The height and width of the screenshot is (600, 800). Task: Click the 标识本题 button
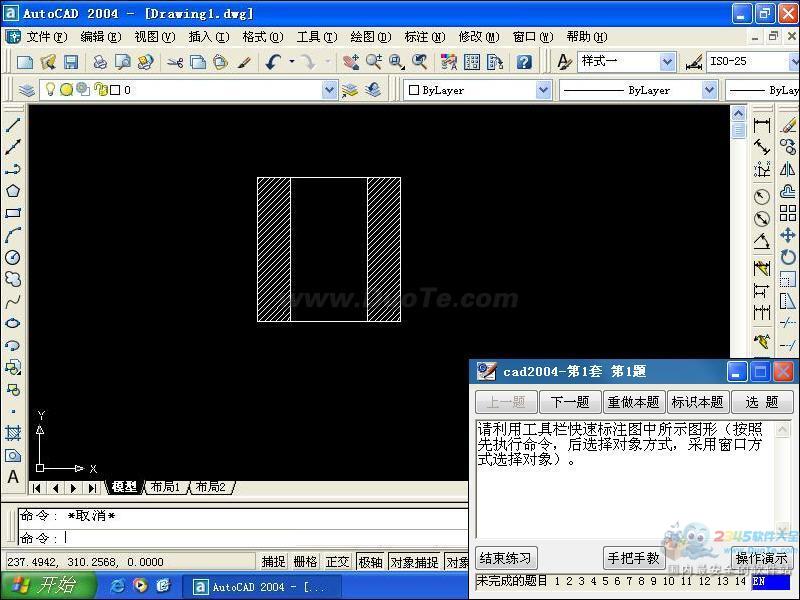point(697,402)
